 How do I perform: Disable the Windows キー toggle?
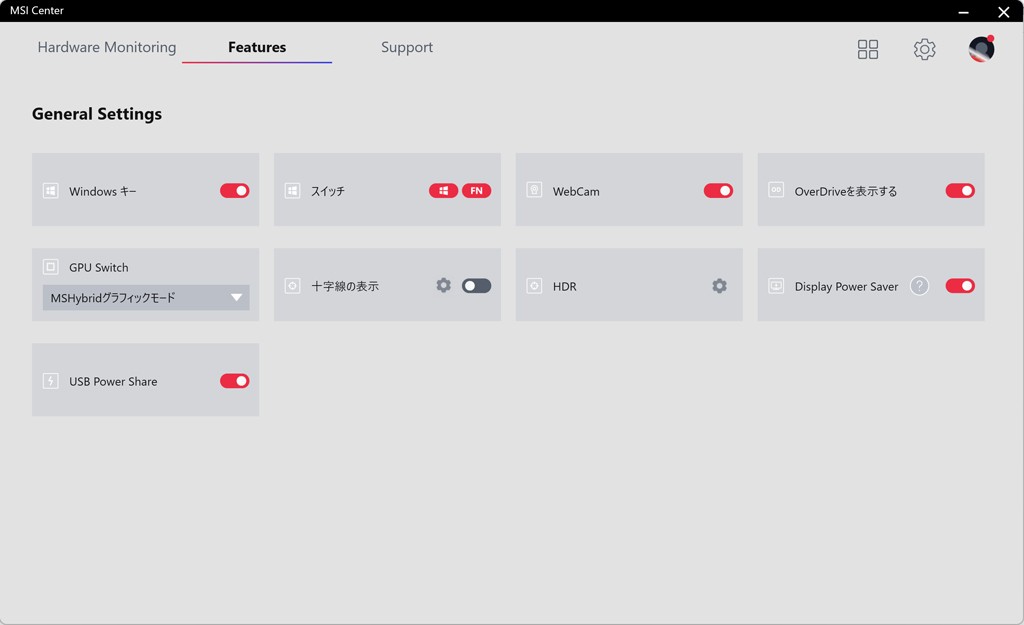[x=235, y=191]
